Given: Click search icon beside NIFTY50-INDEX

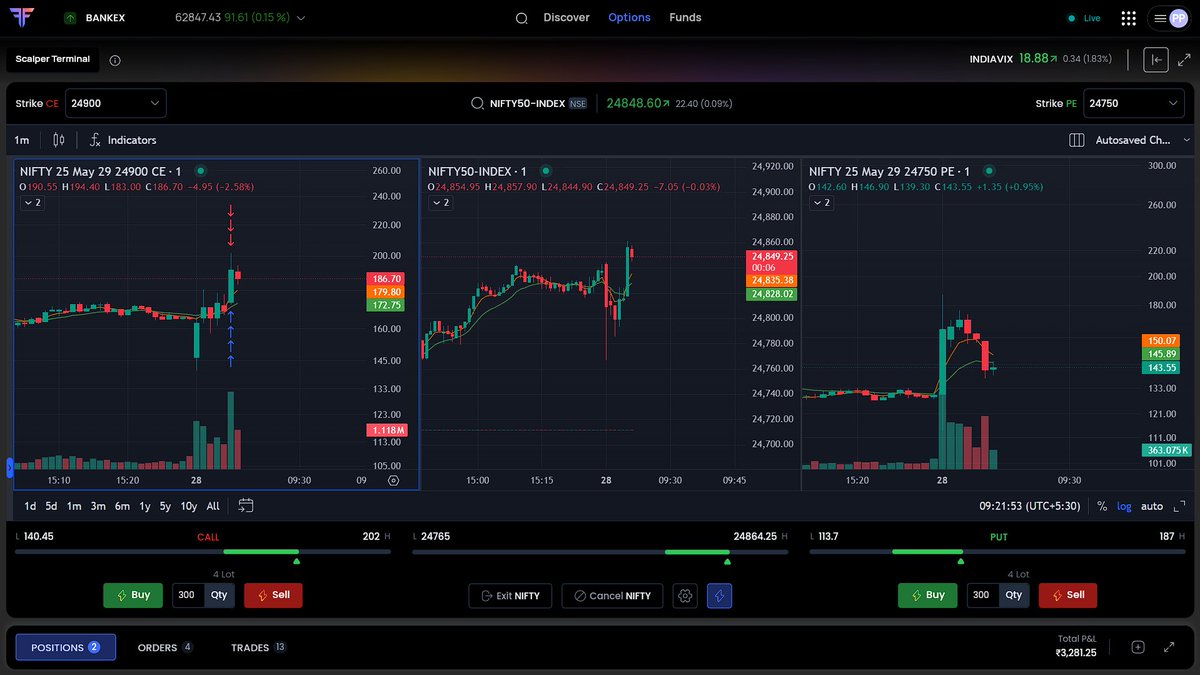Looking at the screenshot, I should [x=478, y=103].
